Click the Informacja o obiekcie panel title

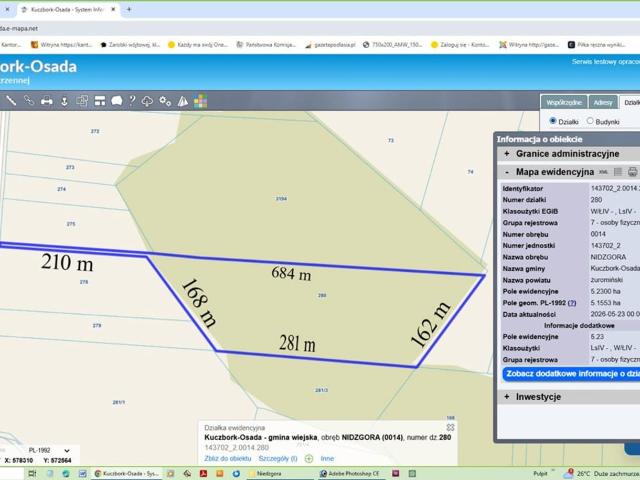click(x=539, y=139)
